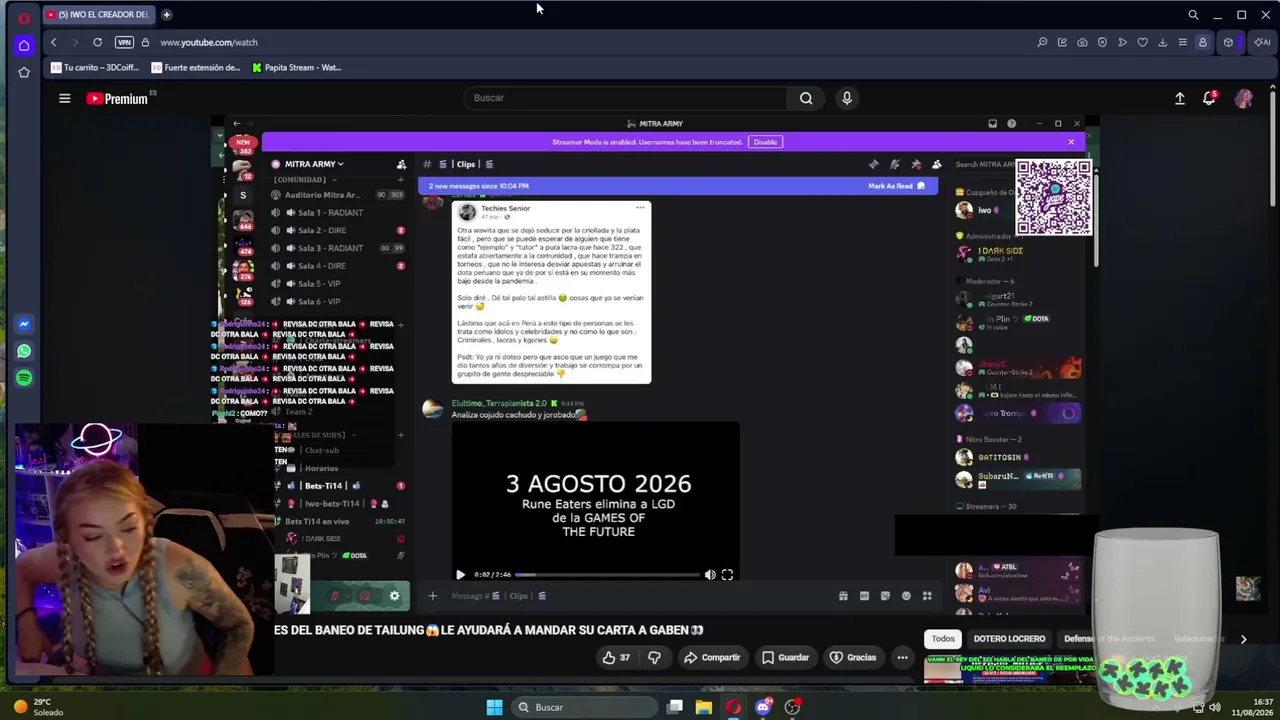The height and width of the screenshot is (720, 1280).
Task: Open Discord from the Windows taskbar
Action: tap(763, 707)
